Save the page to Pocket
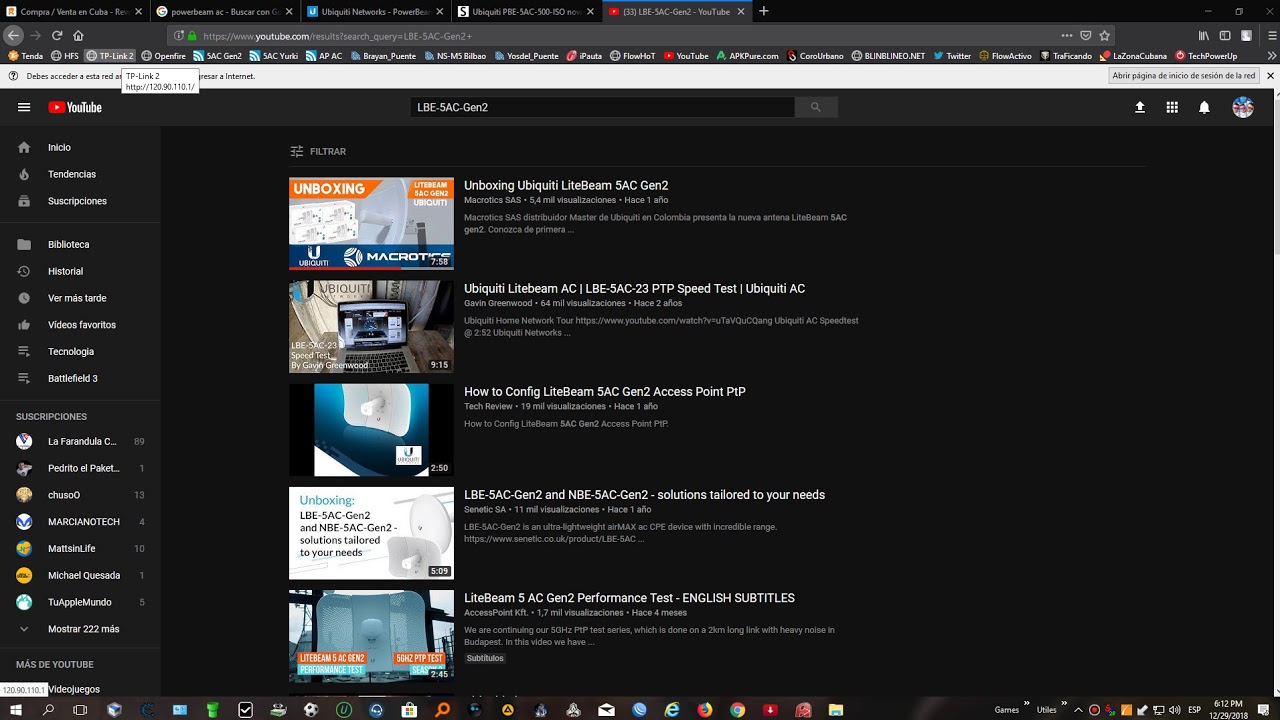 (1086, 36)
